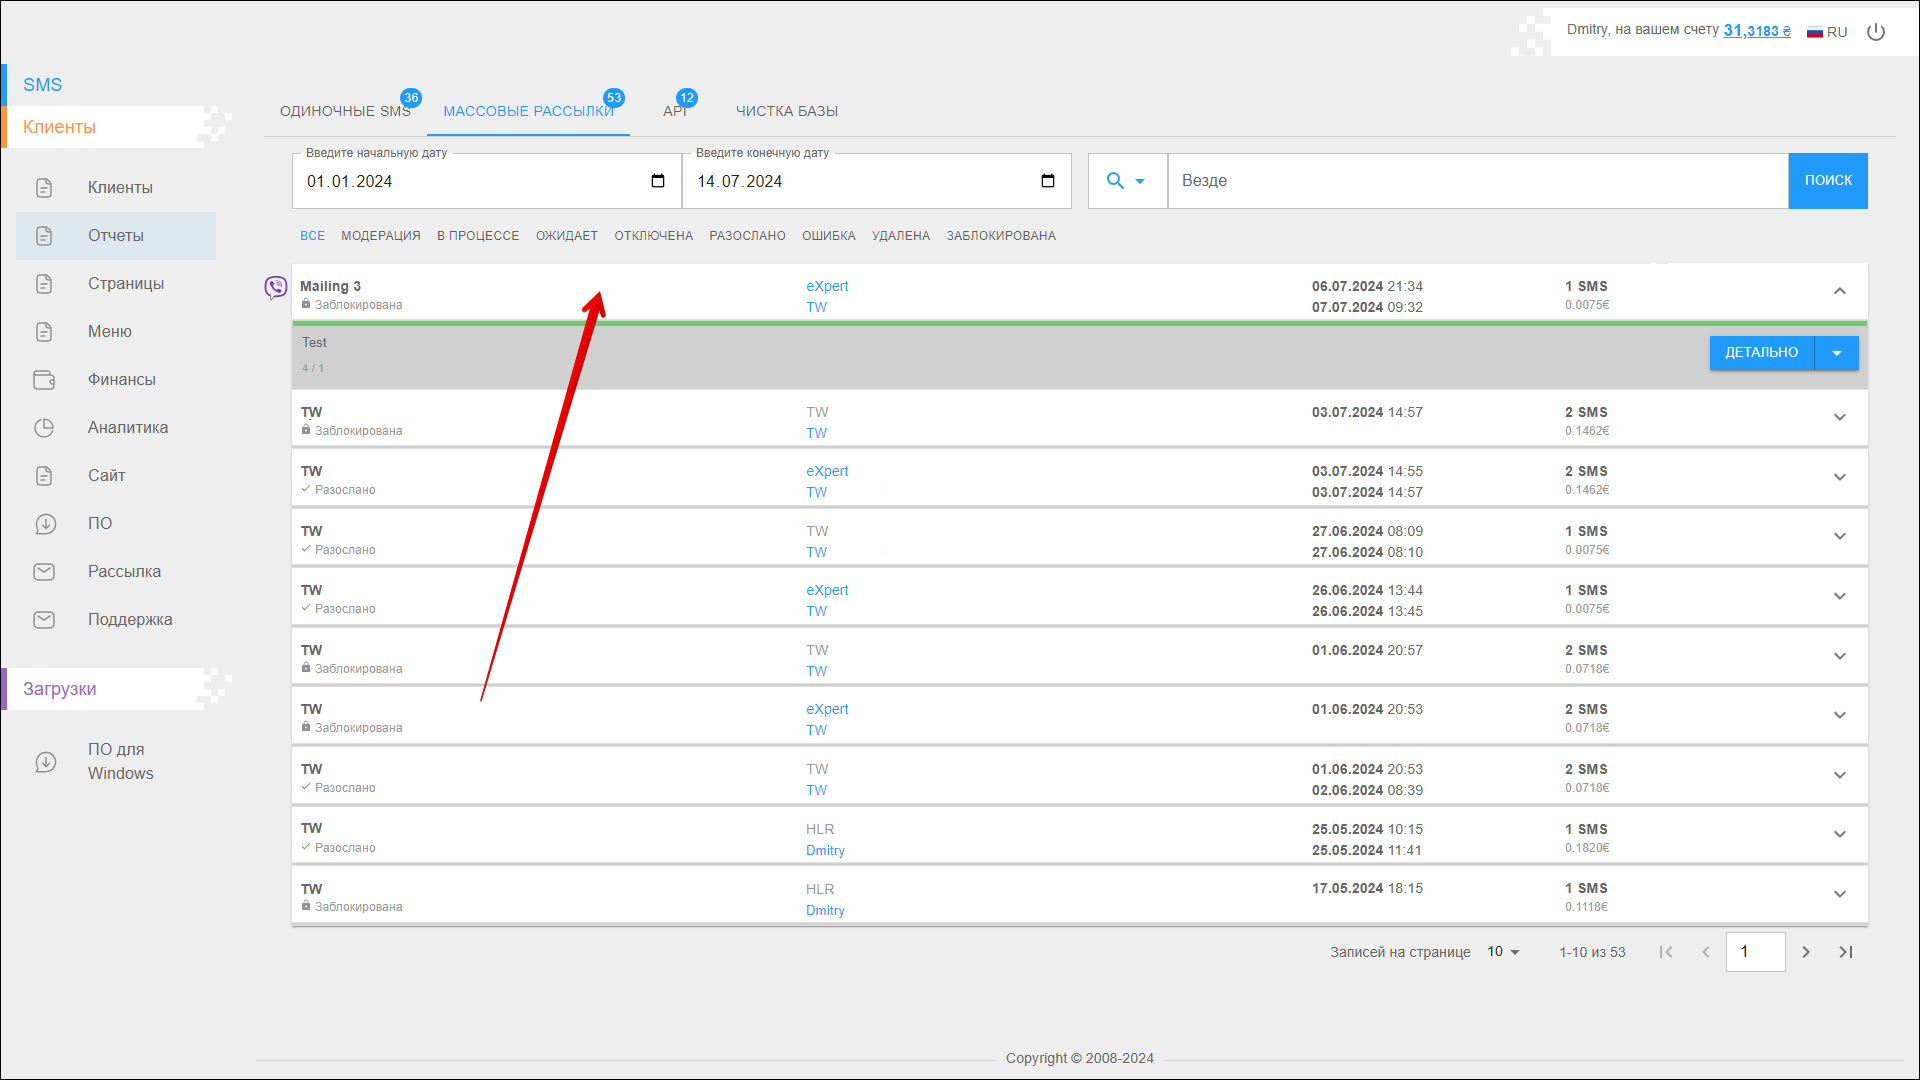The height and width of the screenshot is (1080, 1920).
Task: Click the Finance wallet icon
Action: [44, 380]
